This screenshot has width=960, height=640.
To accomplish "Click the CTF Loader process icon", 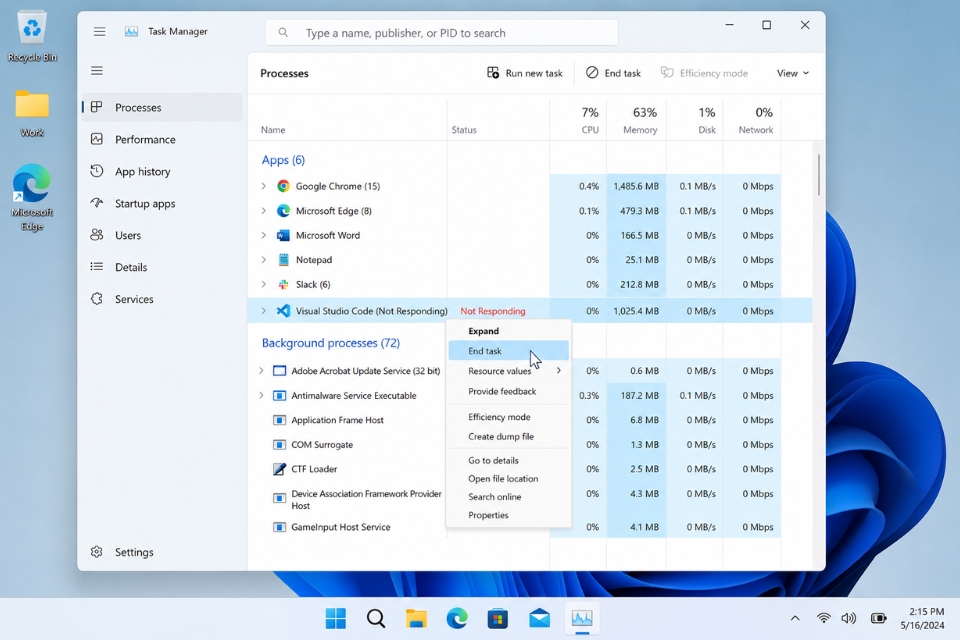I will click(x=279, y=469).
